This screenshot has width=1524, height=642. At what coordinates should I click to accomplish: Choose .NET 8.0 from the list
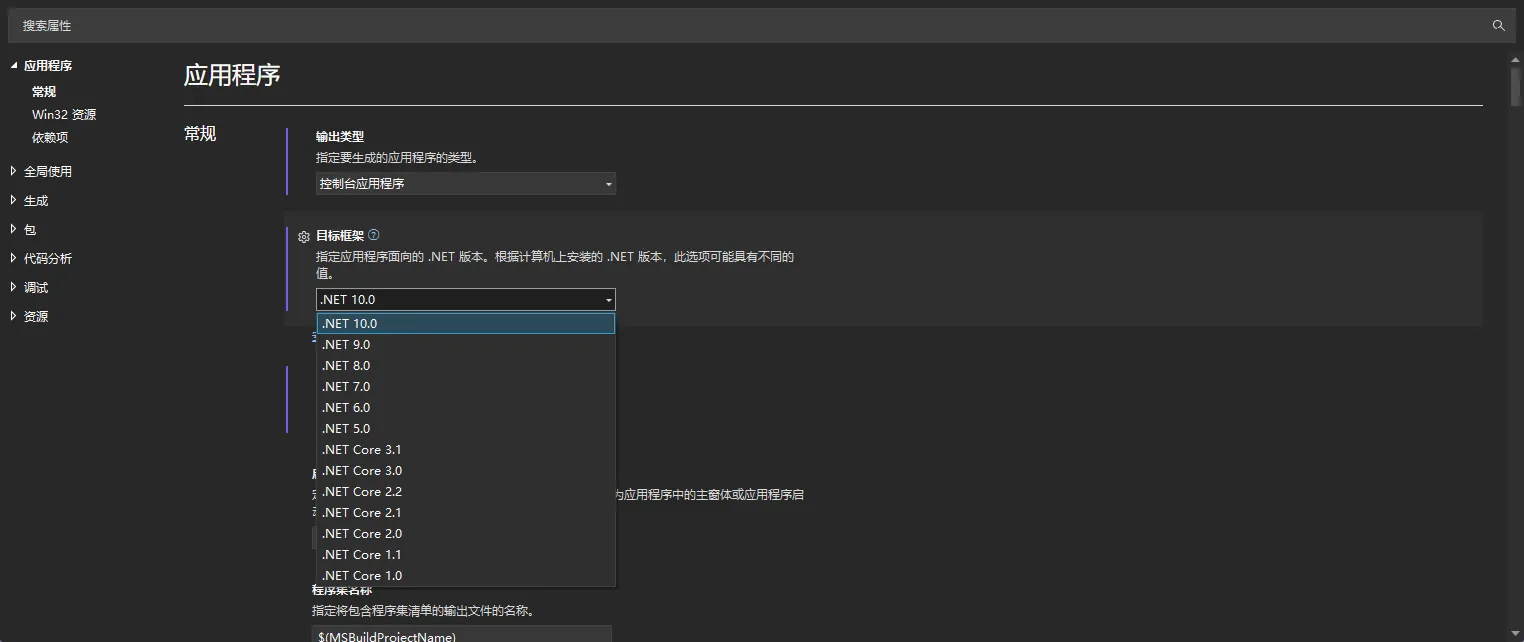(466, 365)
